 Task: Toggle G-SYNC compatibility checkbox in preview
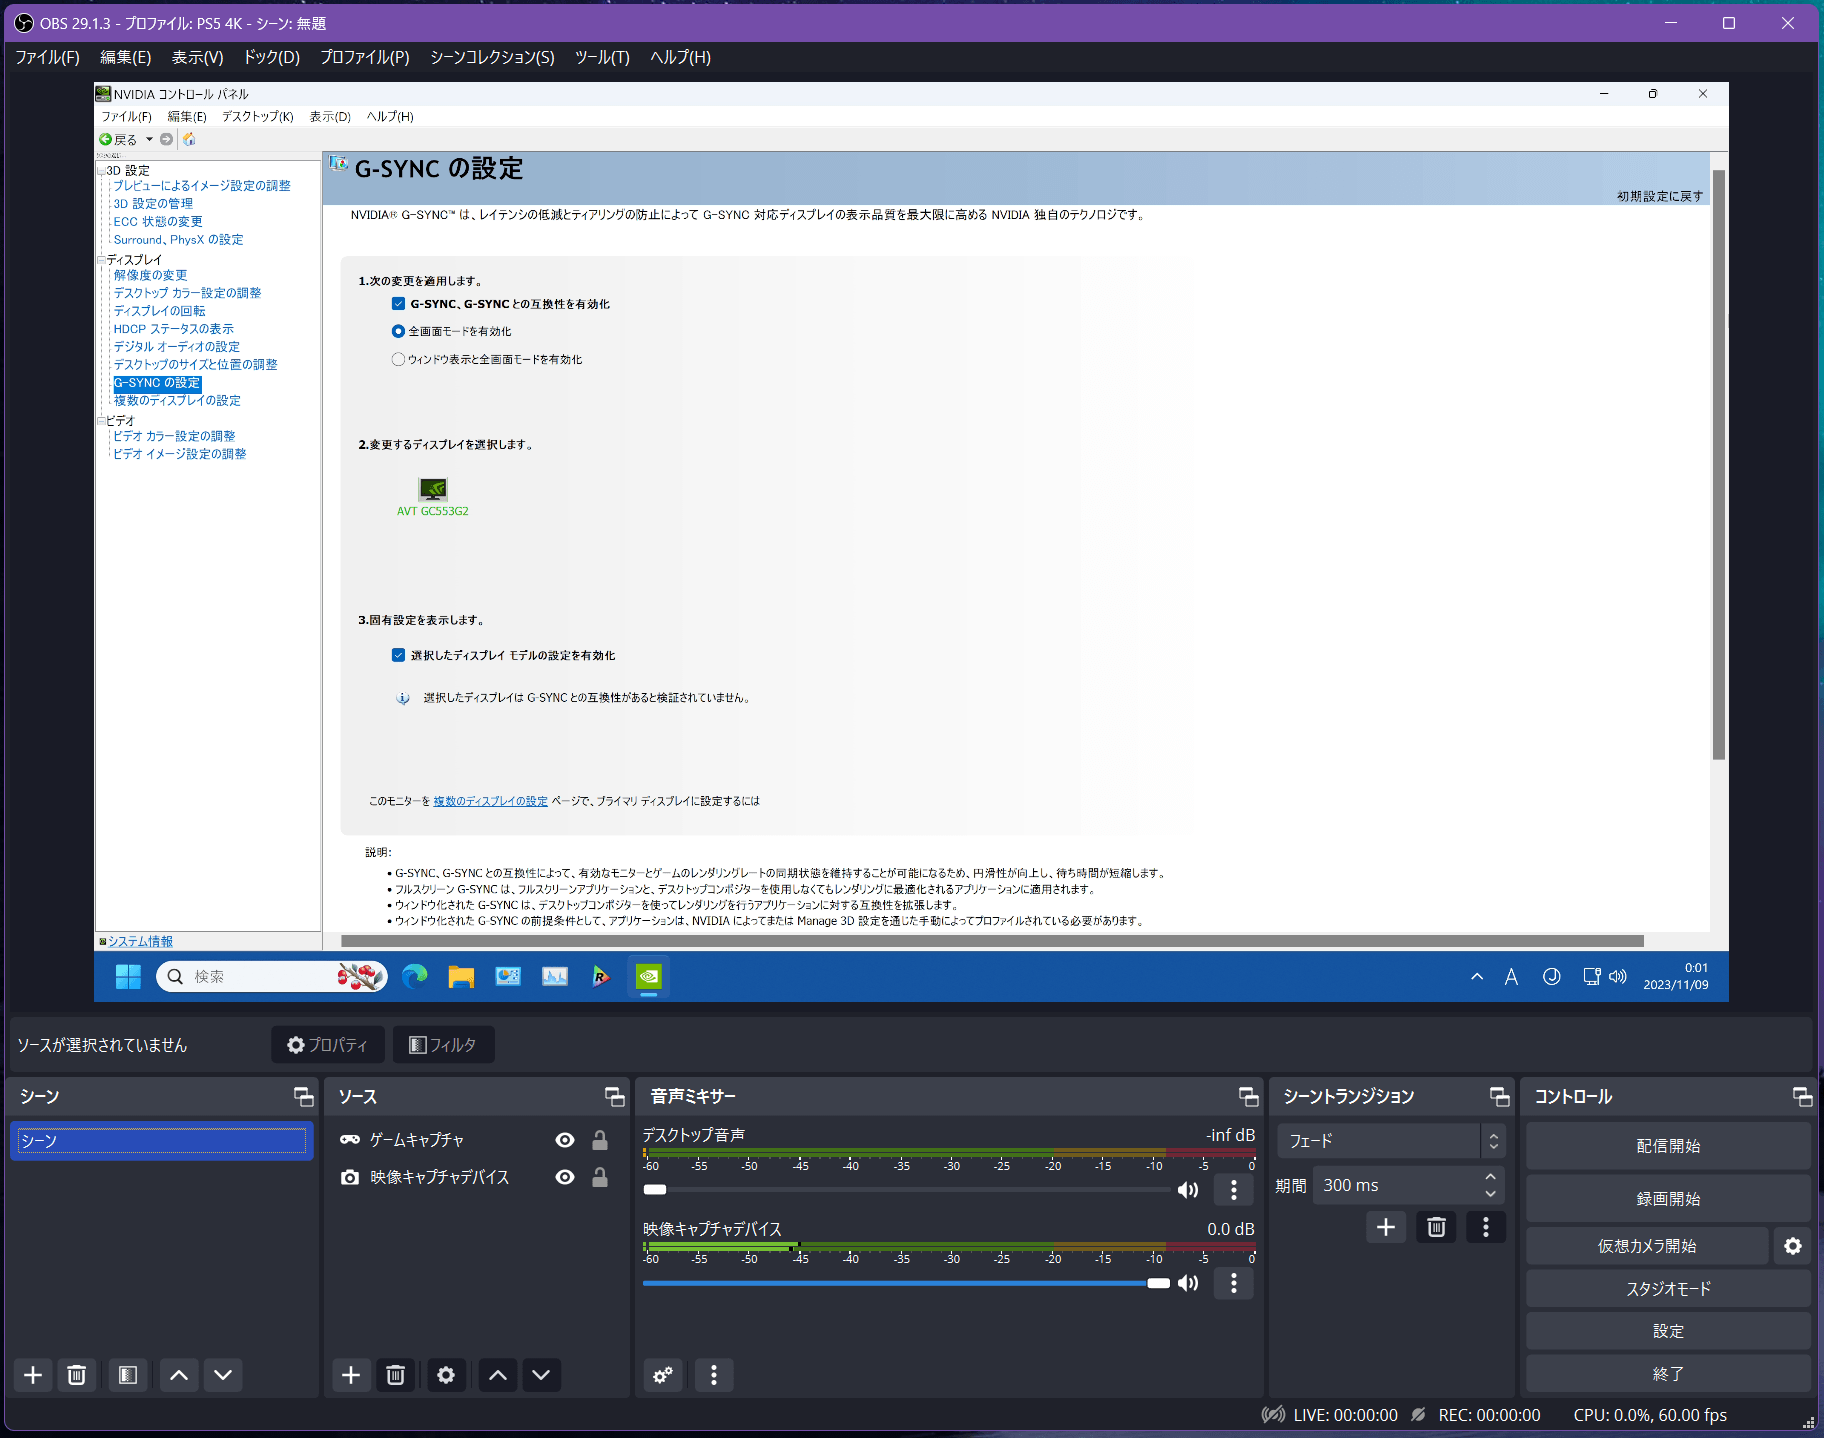tap(398, 304)
